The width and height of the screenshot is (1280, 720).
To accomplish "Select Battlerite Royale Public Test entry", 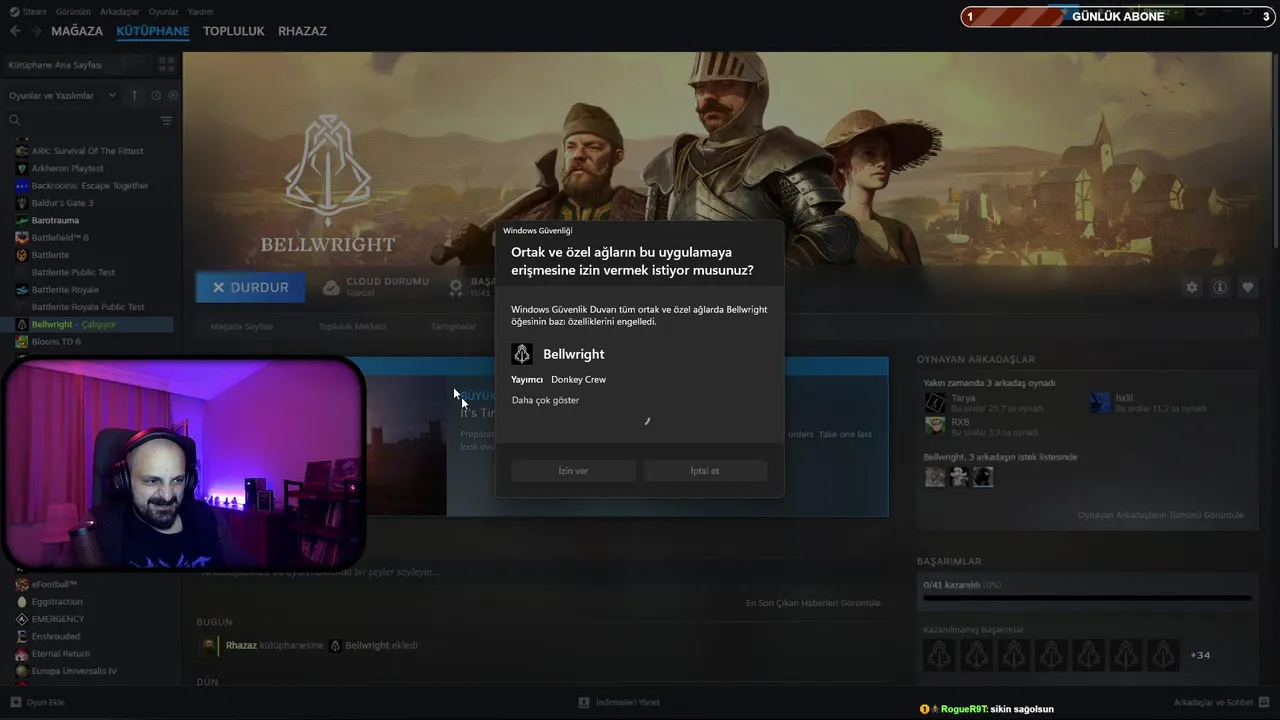I will (88, 307).
